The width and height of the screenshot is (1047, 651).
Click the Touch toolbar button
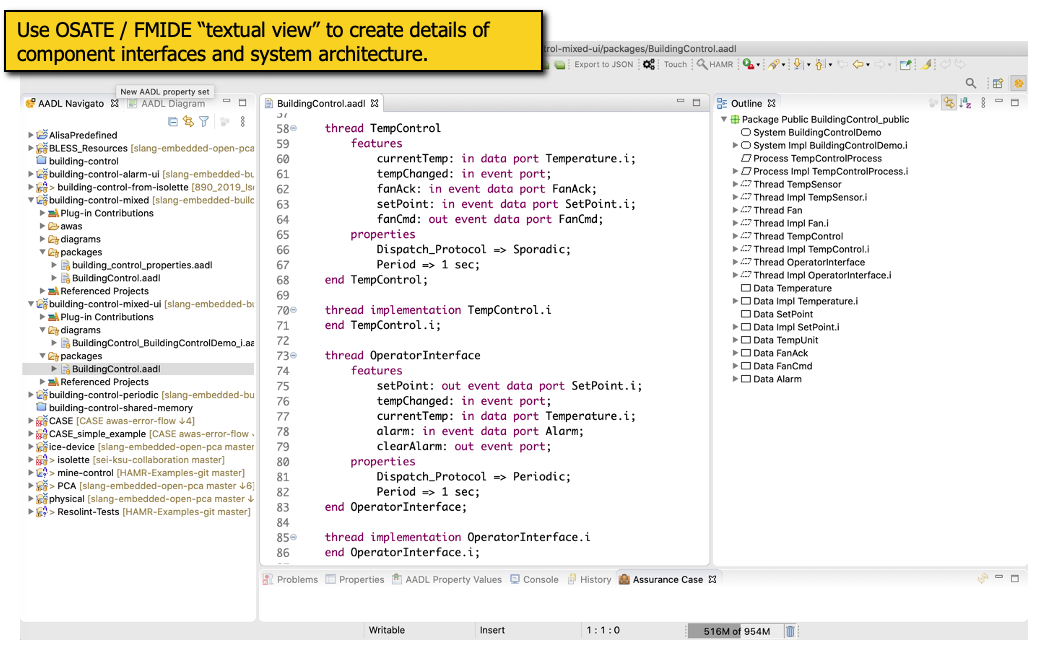(x=675, y=64)
